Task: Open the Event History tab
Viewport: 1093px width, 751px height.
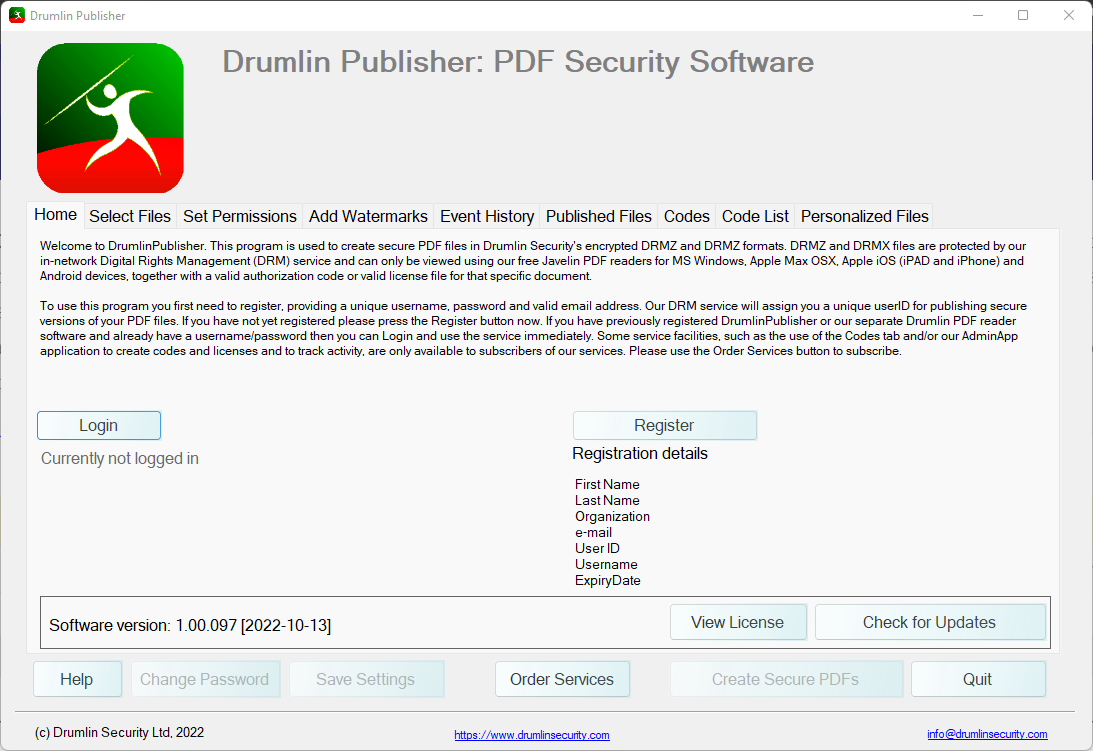Action: (487, 216)
